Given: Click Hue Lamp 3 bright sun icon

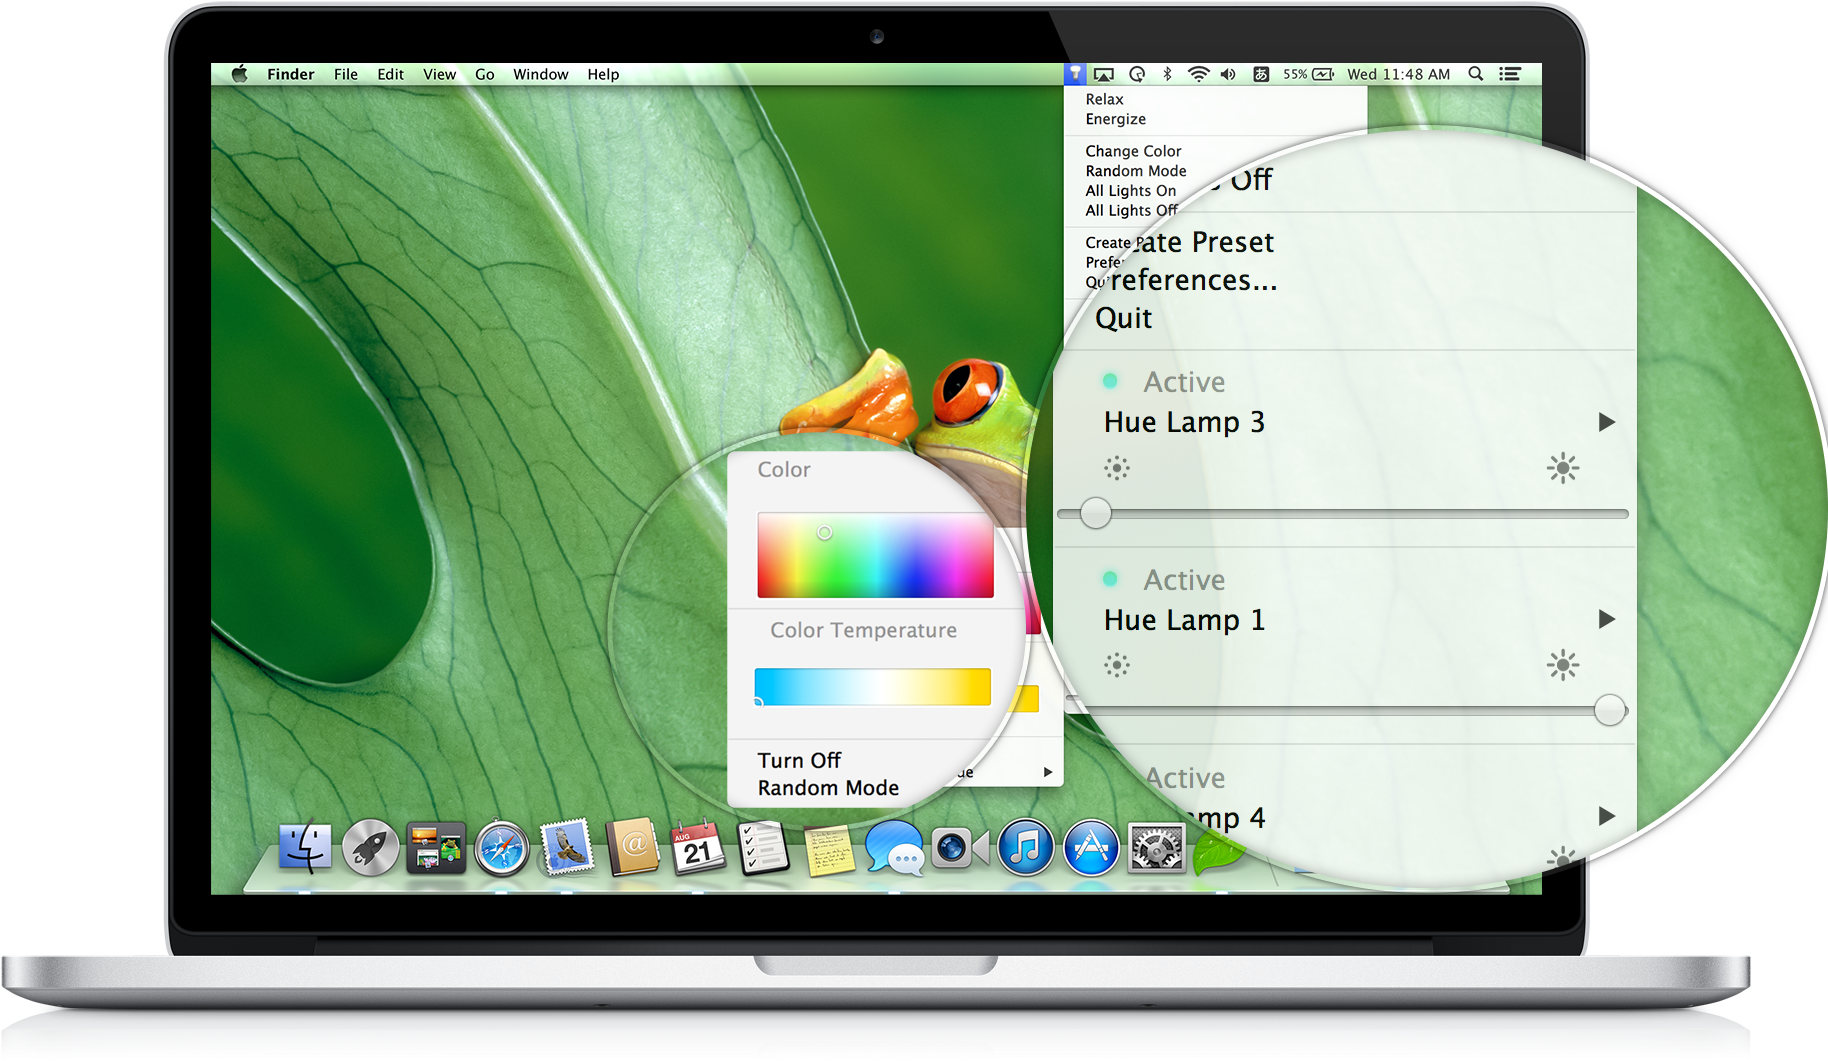Looking at the screenshot, I should tap(1563, 468).
